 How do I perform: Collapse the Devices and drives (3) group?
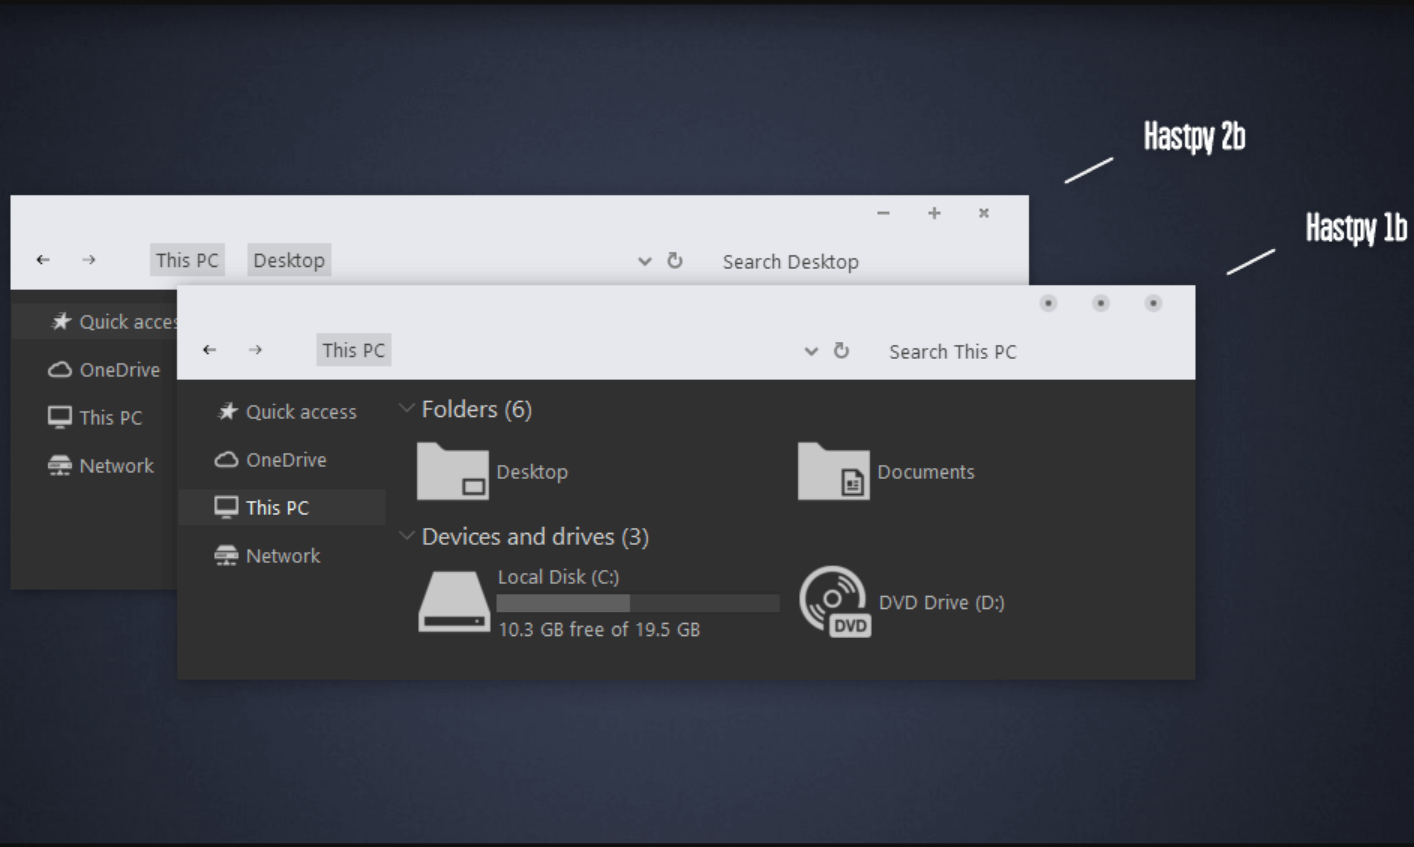(x=406, y=536)
